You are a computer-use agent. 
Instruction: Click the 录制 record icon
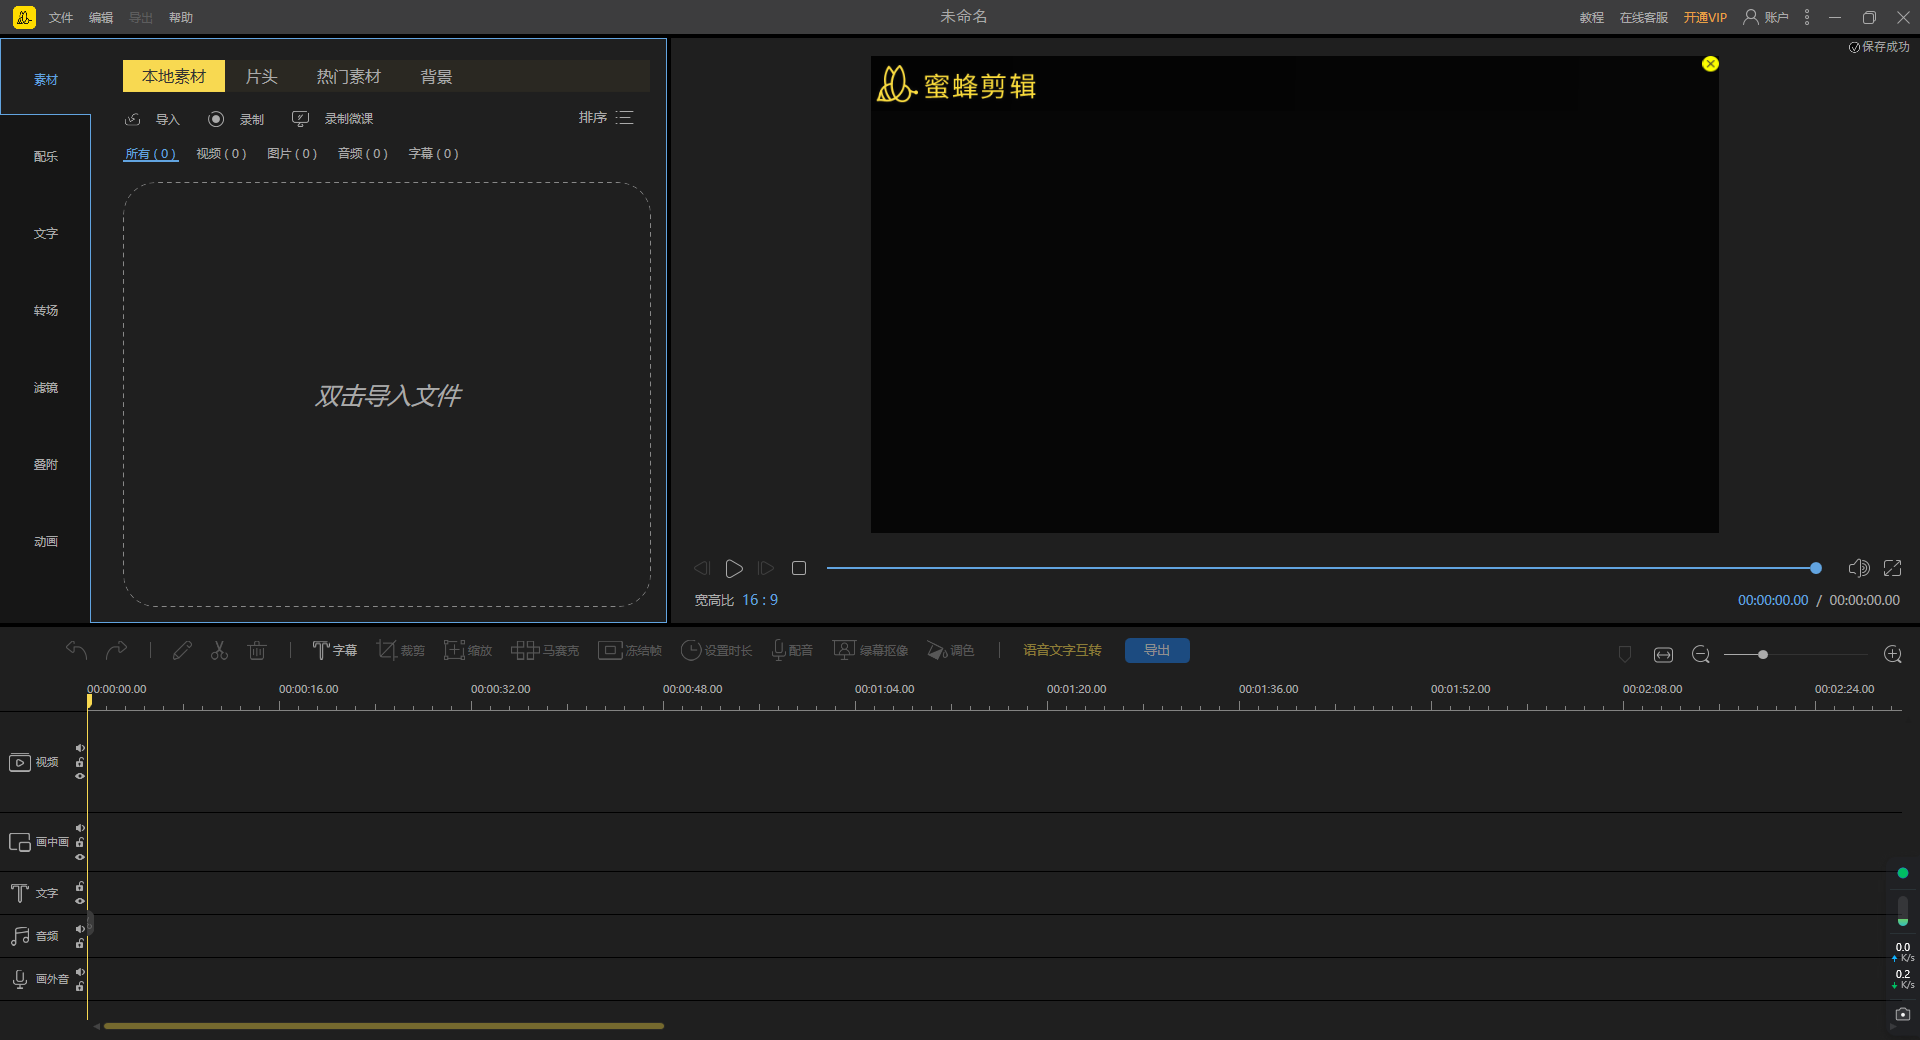point(216,119)
